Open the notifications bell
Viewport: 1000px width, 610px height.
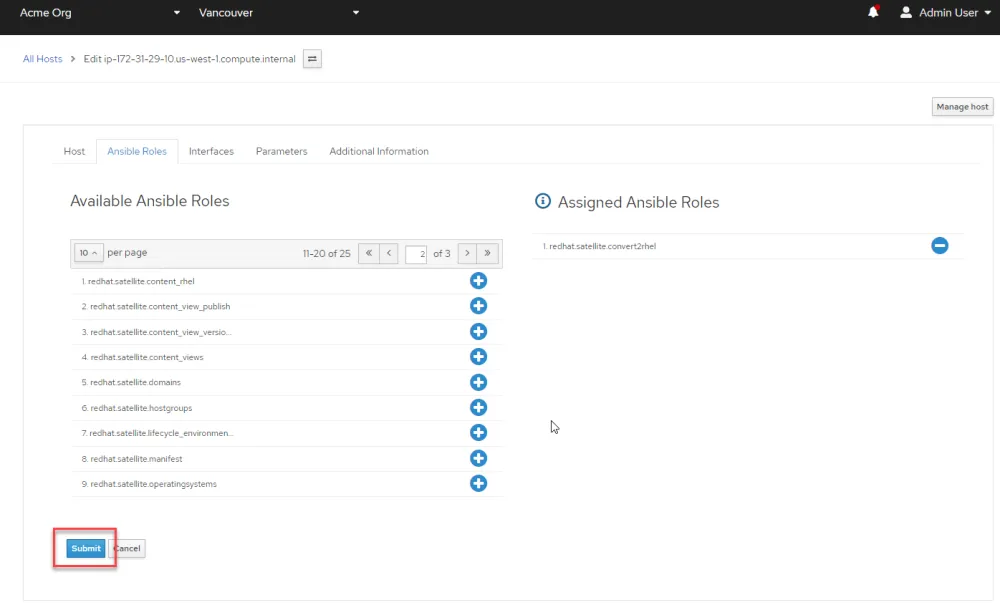(x=873, y=13)
